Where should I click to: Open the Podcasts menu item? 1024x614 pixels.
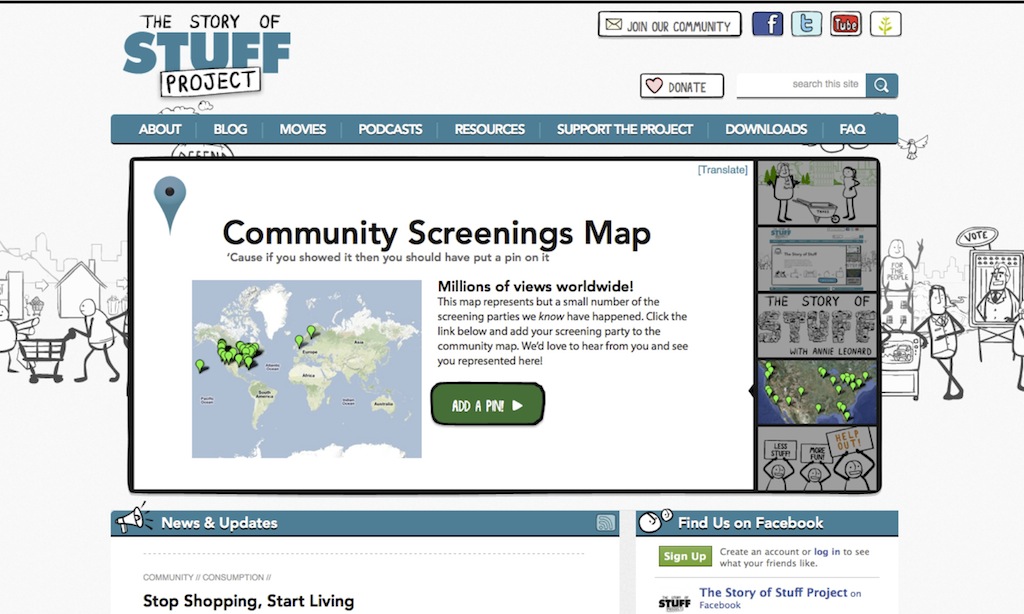pyautogui.click(x=390, y=129)
